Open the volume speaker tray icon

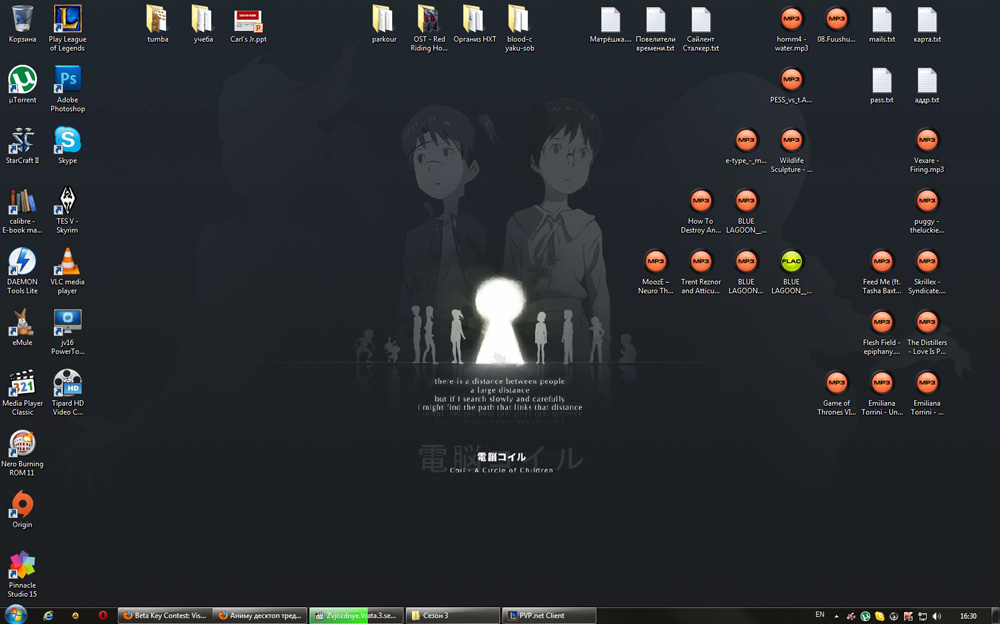(x=936, y=616)
